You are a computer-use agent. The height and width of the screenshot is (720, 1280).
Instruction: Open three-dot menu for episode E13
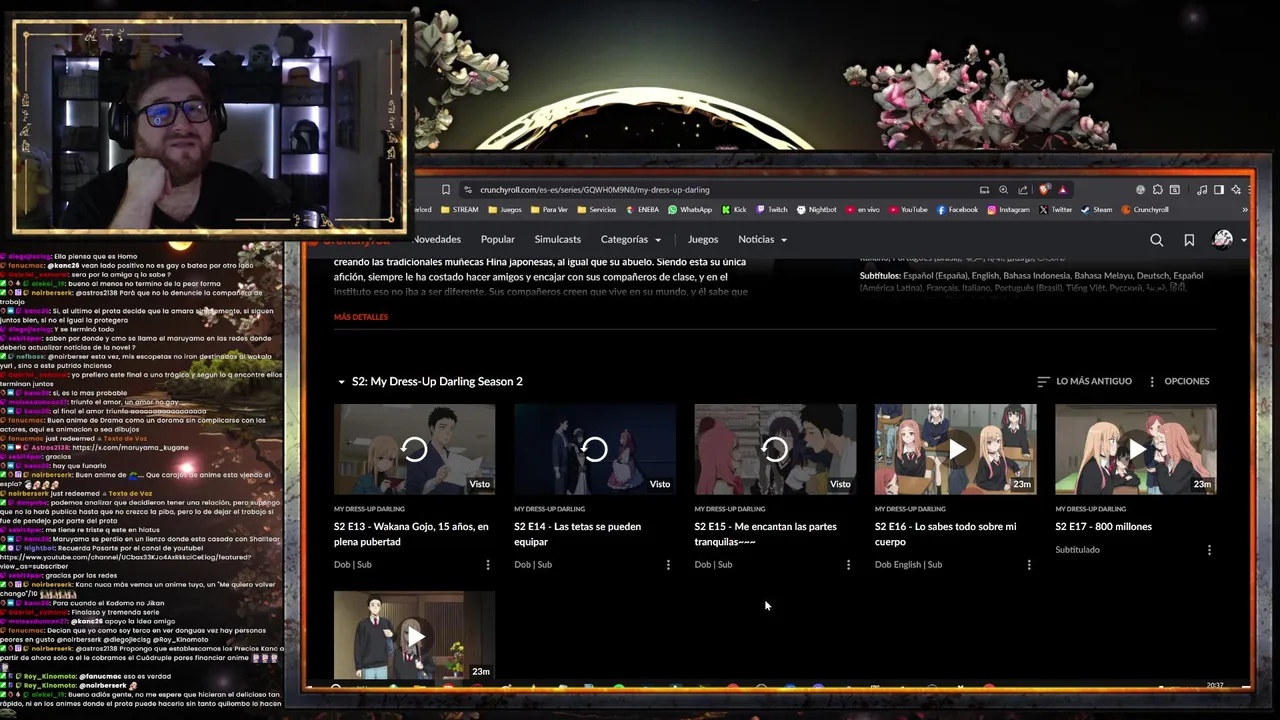point(488,565)
